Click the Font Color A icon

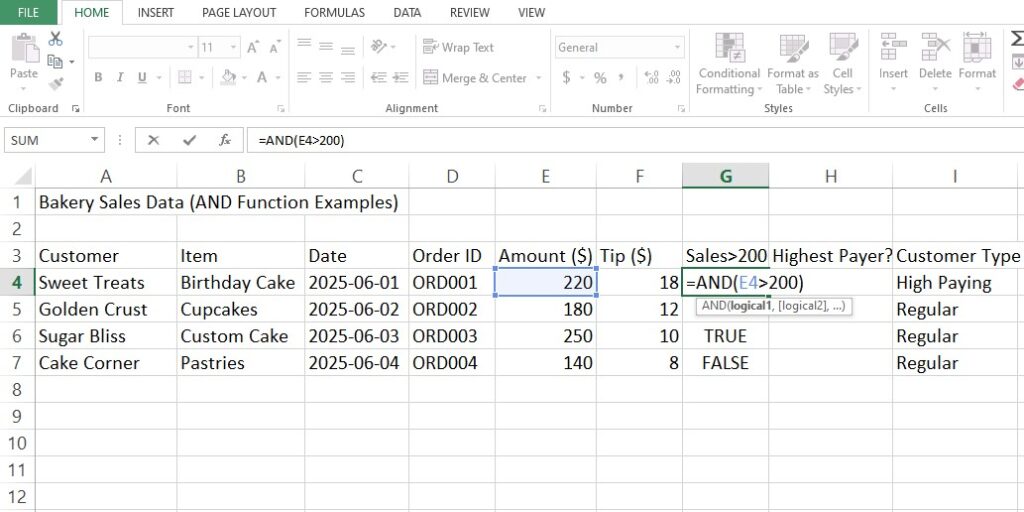pos(262,78)
